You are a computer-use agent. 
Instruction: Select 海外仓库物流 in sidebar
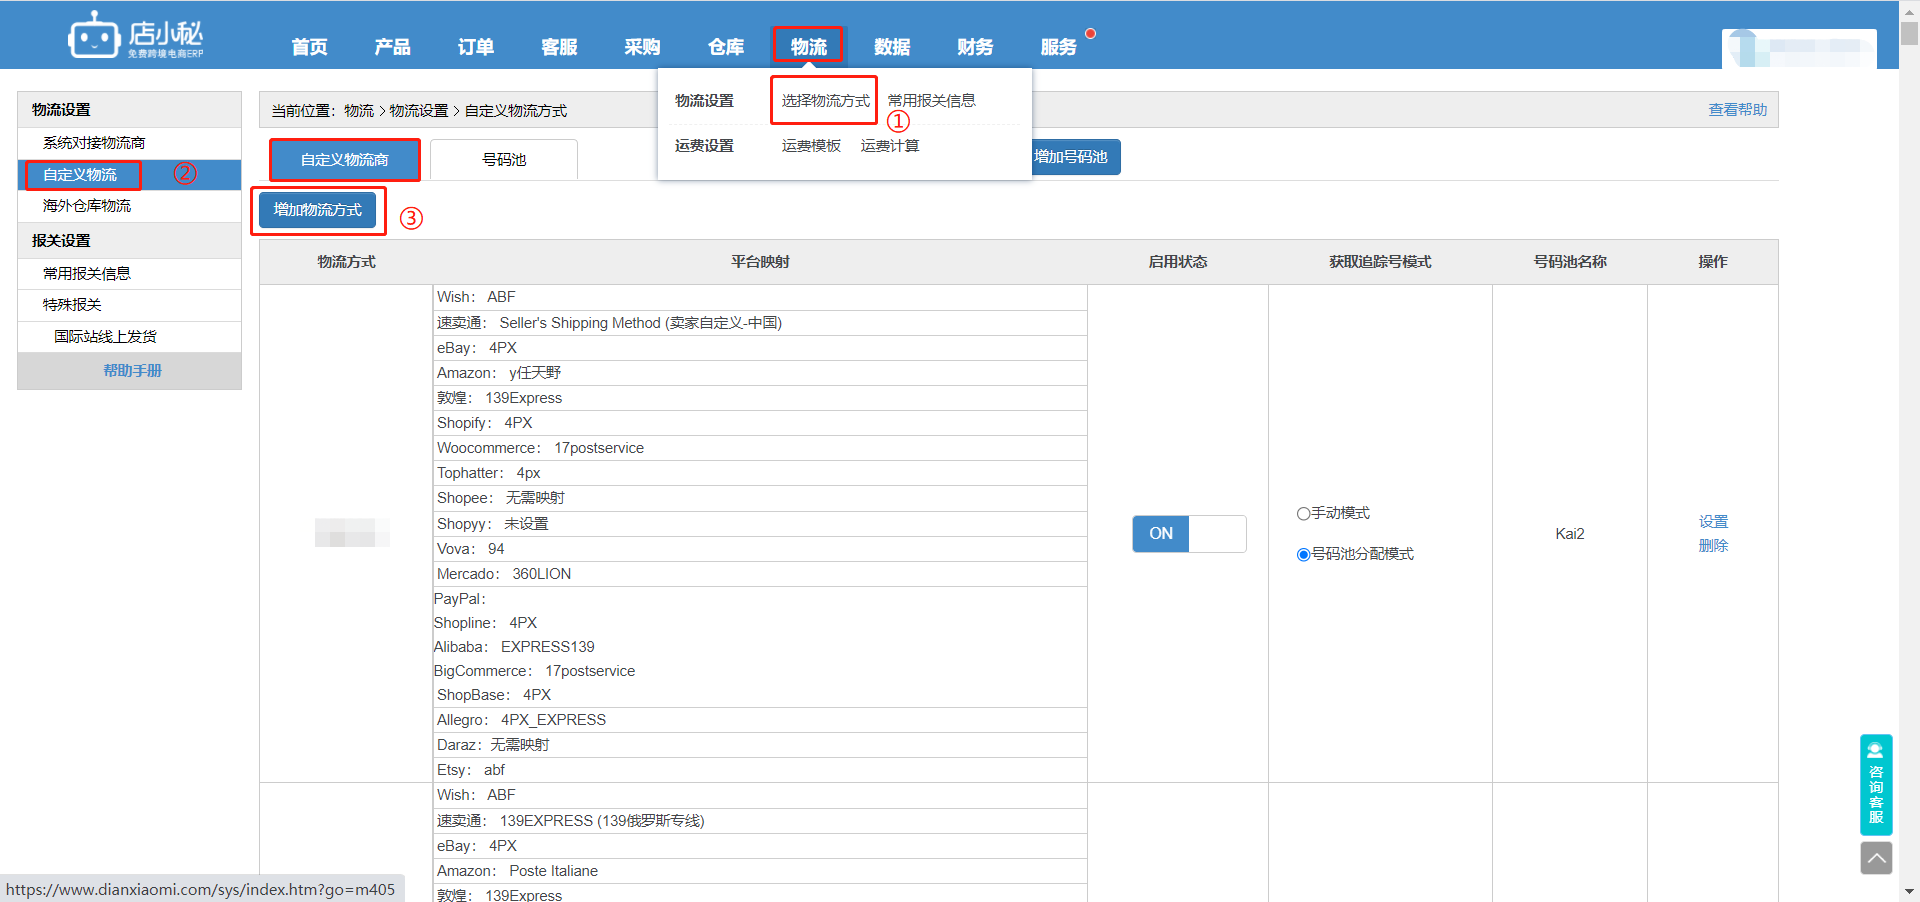130,206
